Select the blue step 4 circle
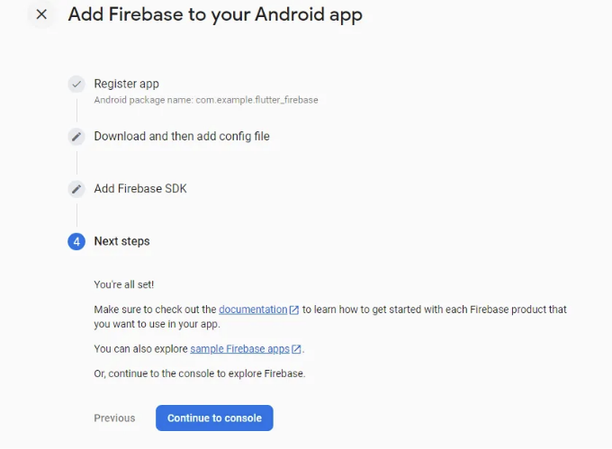This screenshot has width=612, height=449. tap(76, 242)
